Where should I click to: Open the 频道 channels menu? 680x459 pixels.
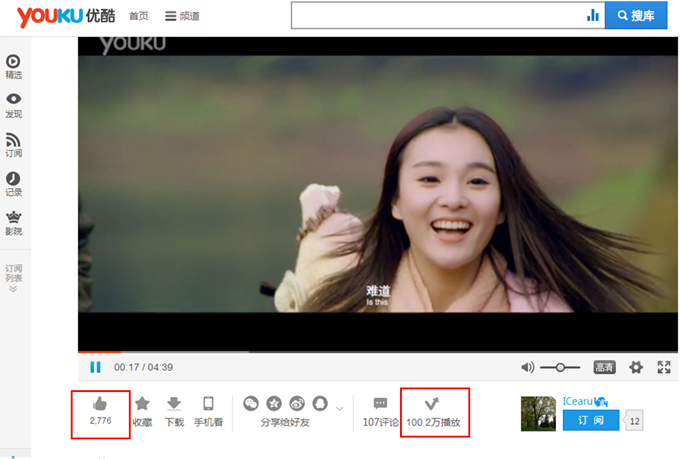[x=182, y=16]
